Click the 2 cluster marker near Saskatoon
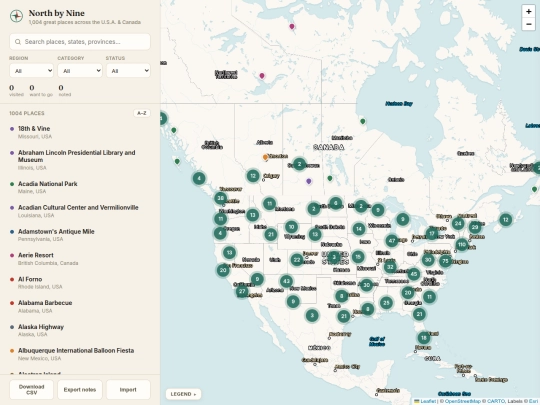 pyautogui.click(x=300, y=164)
